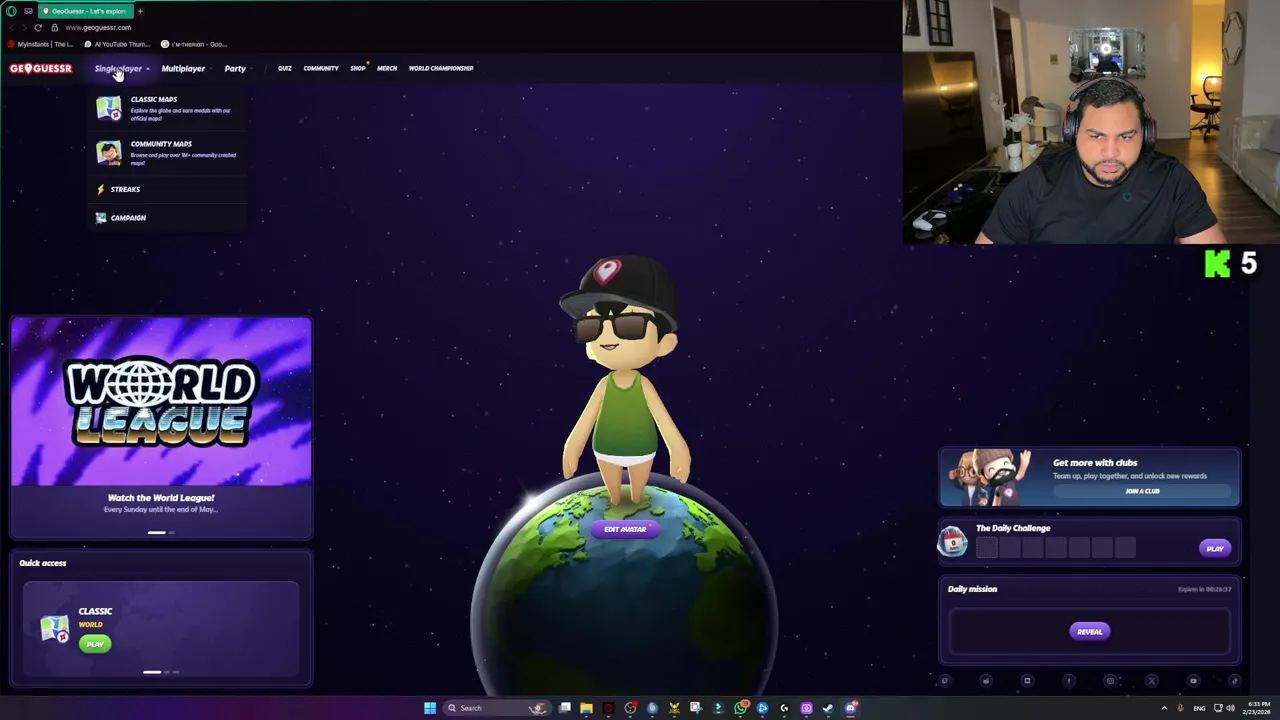The width and height of the screenshot is (1280, 720).
Task: Click Watch the World League! text
Action: [x=161, y=497]
